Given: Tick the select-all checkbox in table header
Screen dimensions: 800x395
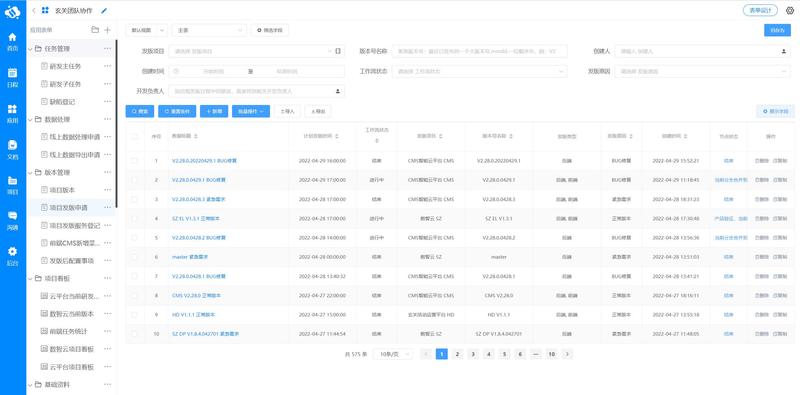Looking at the screenshot, I should click(135, 136).
